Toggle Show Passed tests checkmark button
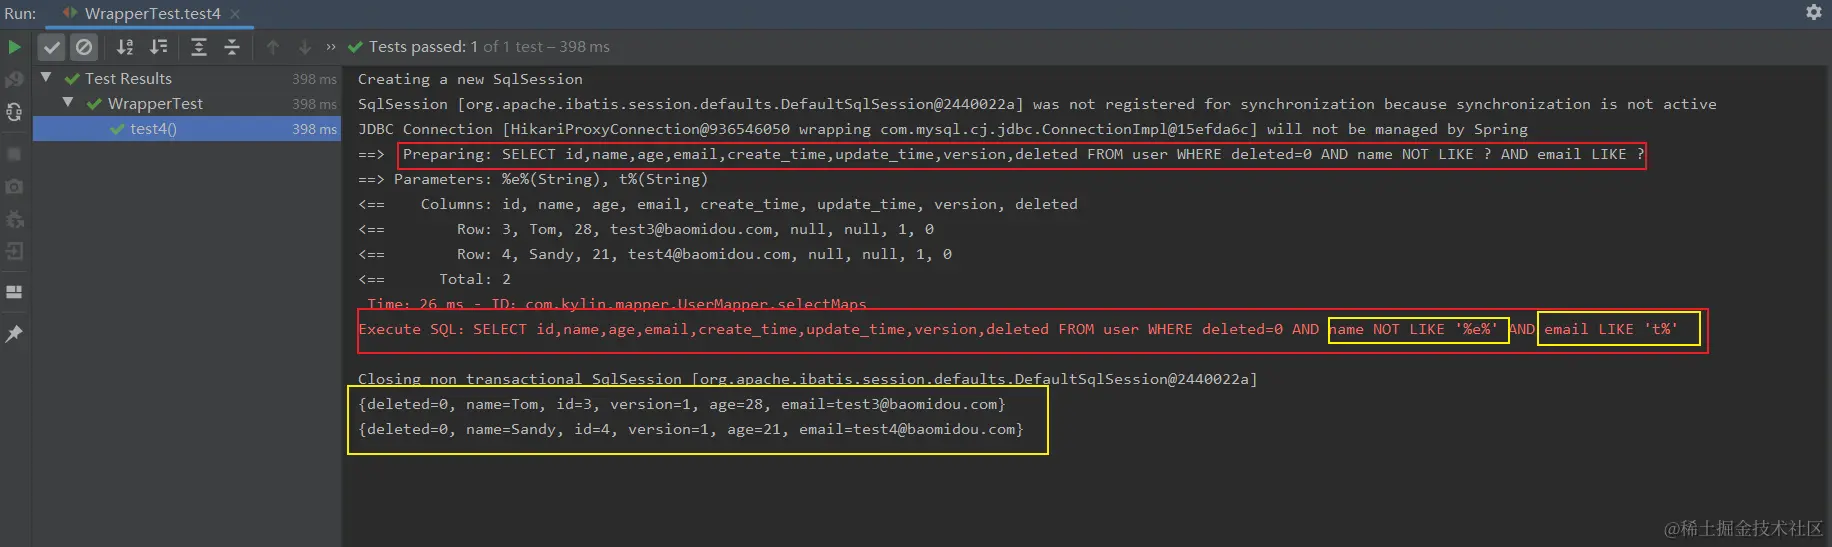This screenshot has width=1832, height=547. [52, 47]
